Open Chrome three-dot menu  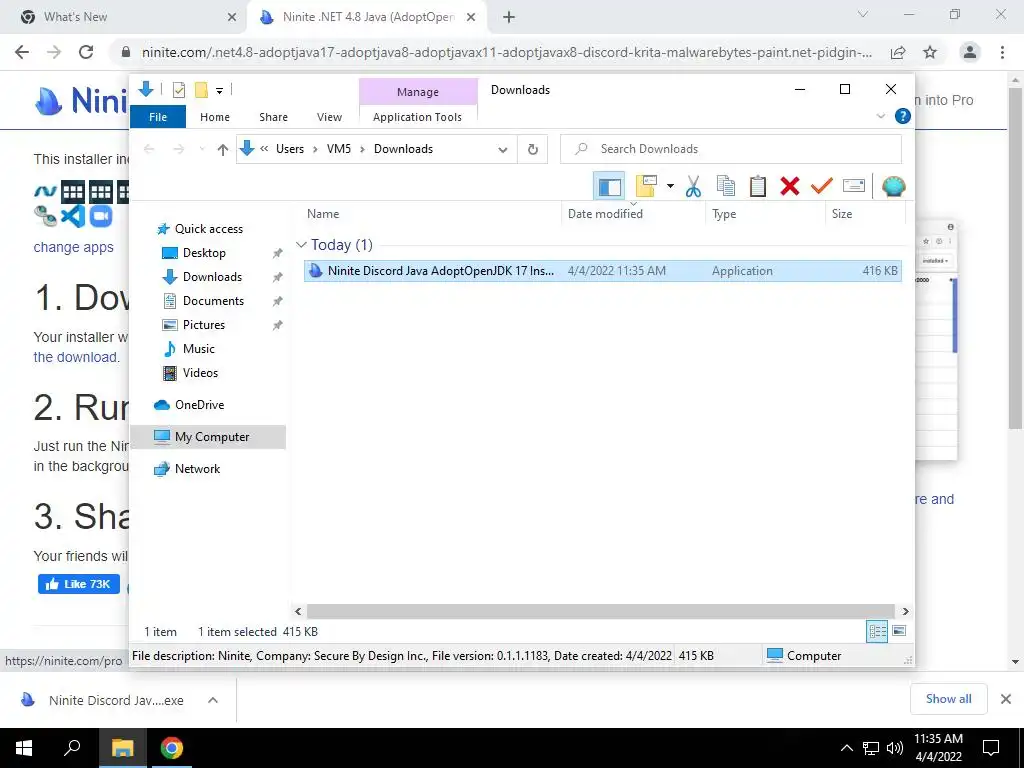point(1002,52)
